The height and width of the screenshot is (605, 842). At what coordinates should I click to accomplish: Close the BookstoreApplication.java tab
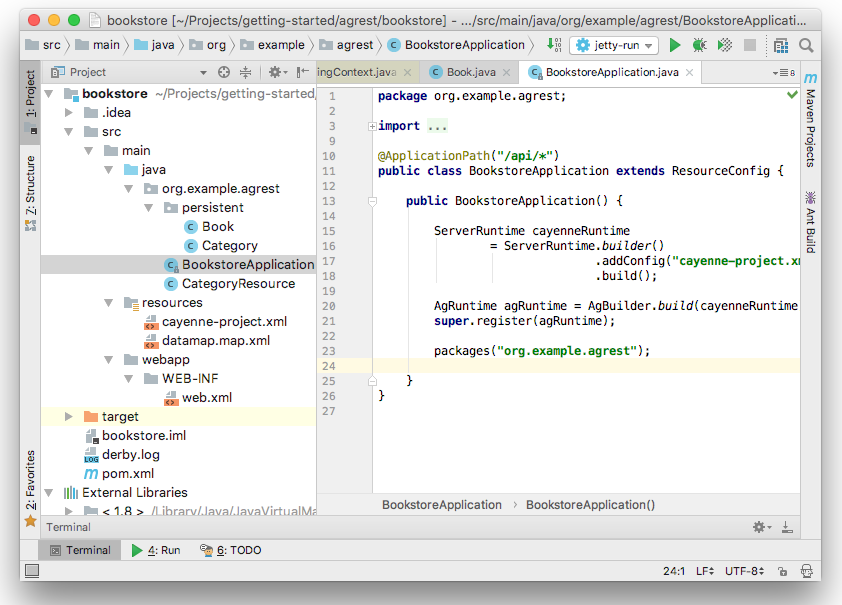coord(689,72)
